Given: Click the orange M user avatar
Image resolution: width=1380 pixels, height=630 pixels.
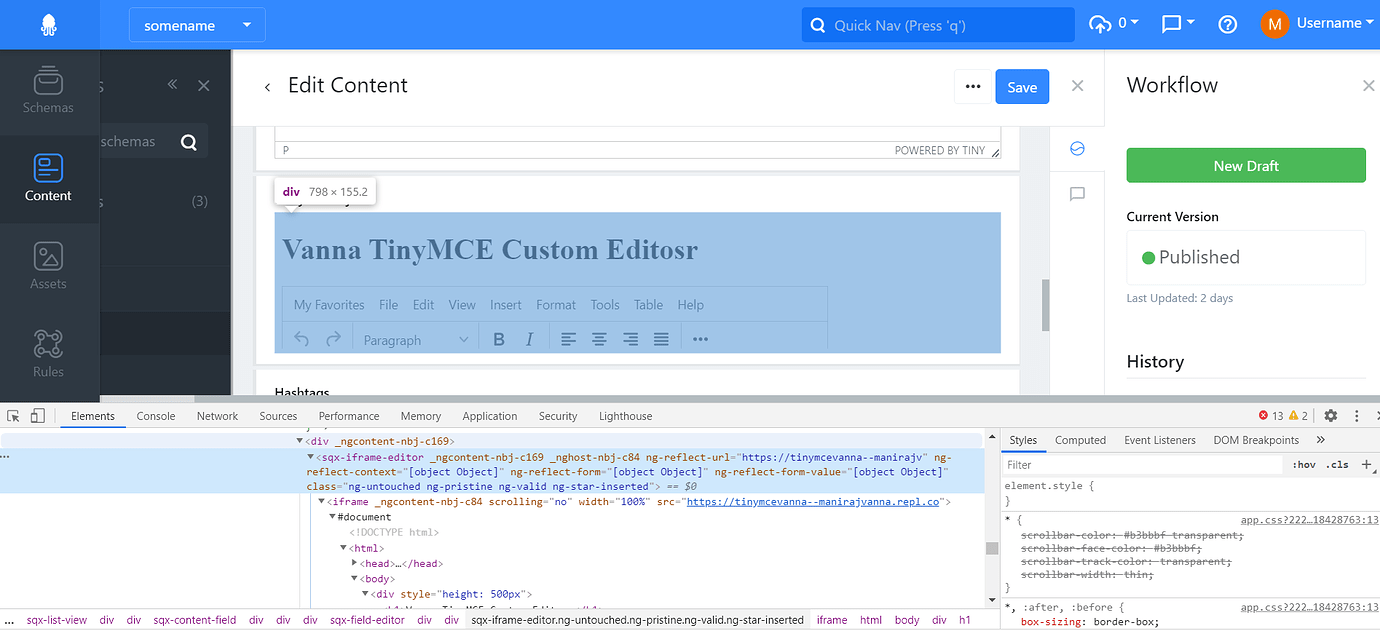Looking at the screenshot, I should pyautogui.click(x=1275, y=24).
